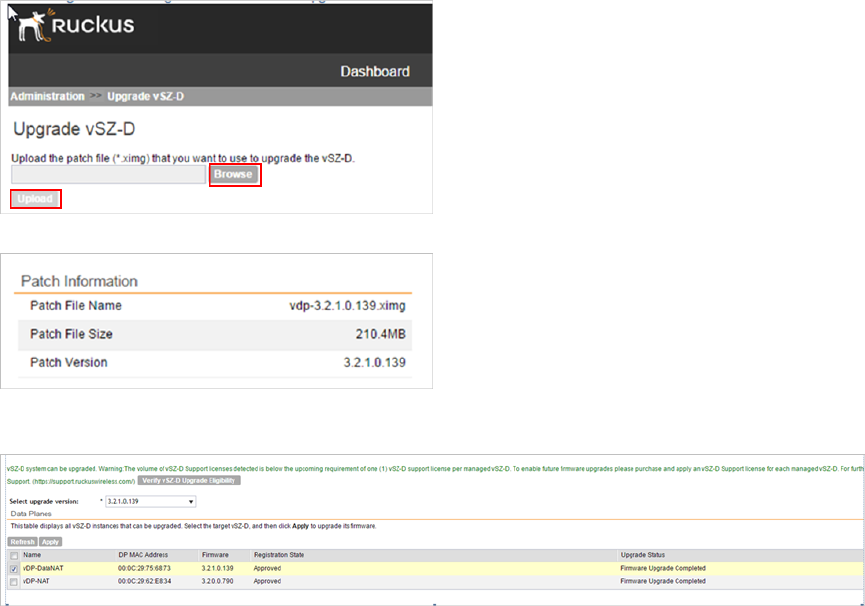Screen dimensions: 865x606
Task: Click patch file name vdp-3.2.1.0.139.ximg
Action: click(x=348, y=305)
